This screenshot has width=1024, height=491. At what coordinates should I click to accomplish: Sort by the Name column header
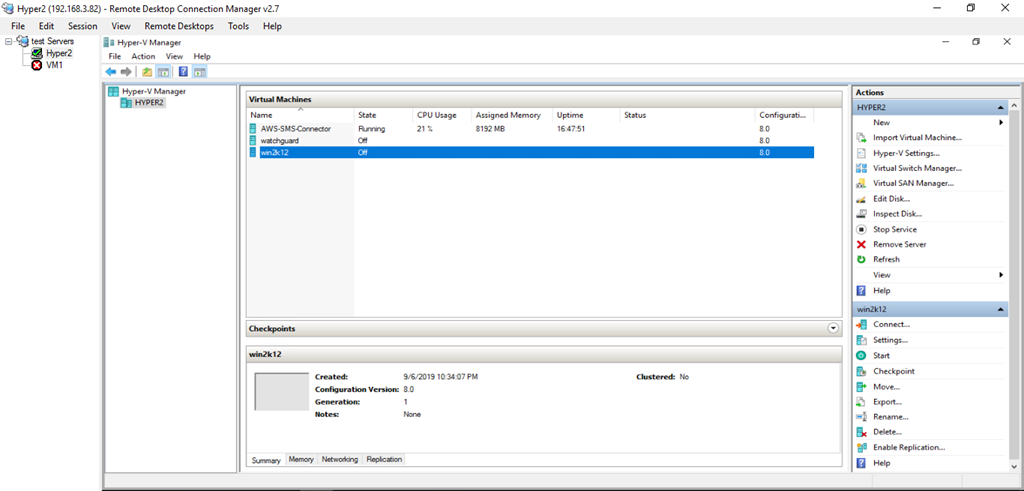(x=300, y=115)
